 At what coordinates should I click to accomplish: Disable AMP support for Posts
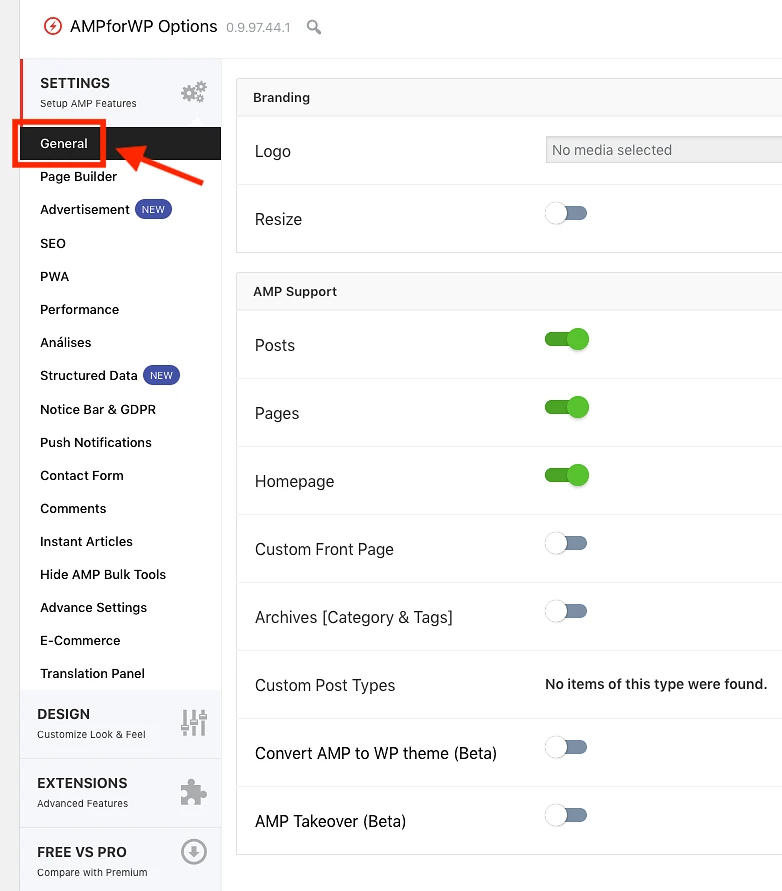click(567, 340)
